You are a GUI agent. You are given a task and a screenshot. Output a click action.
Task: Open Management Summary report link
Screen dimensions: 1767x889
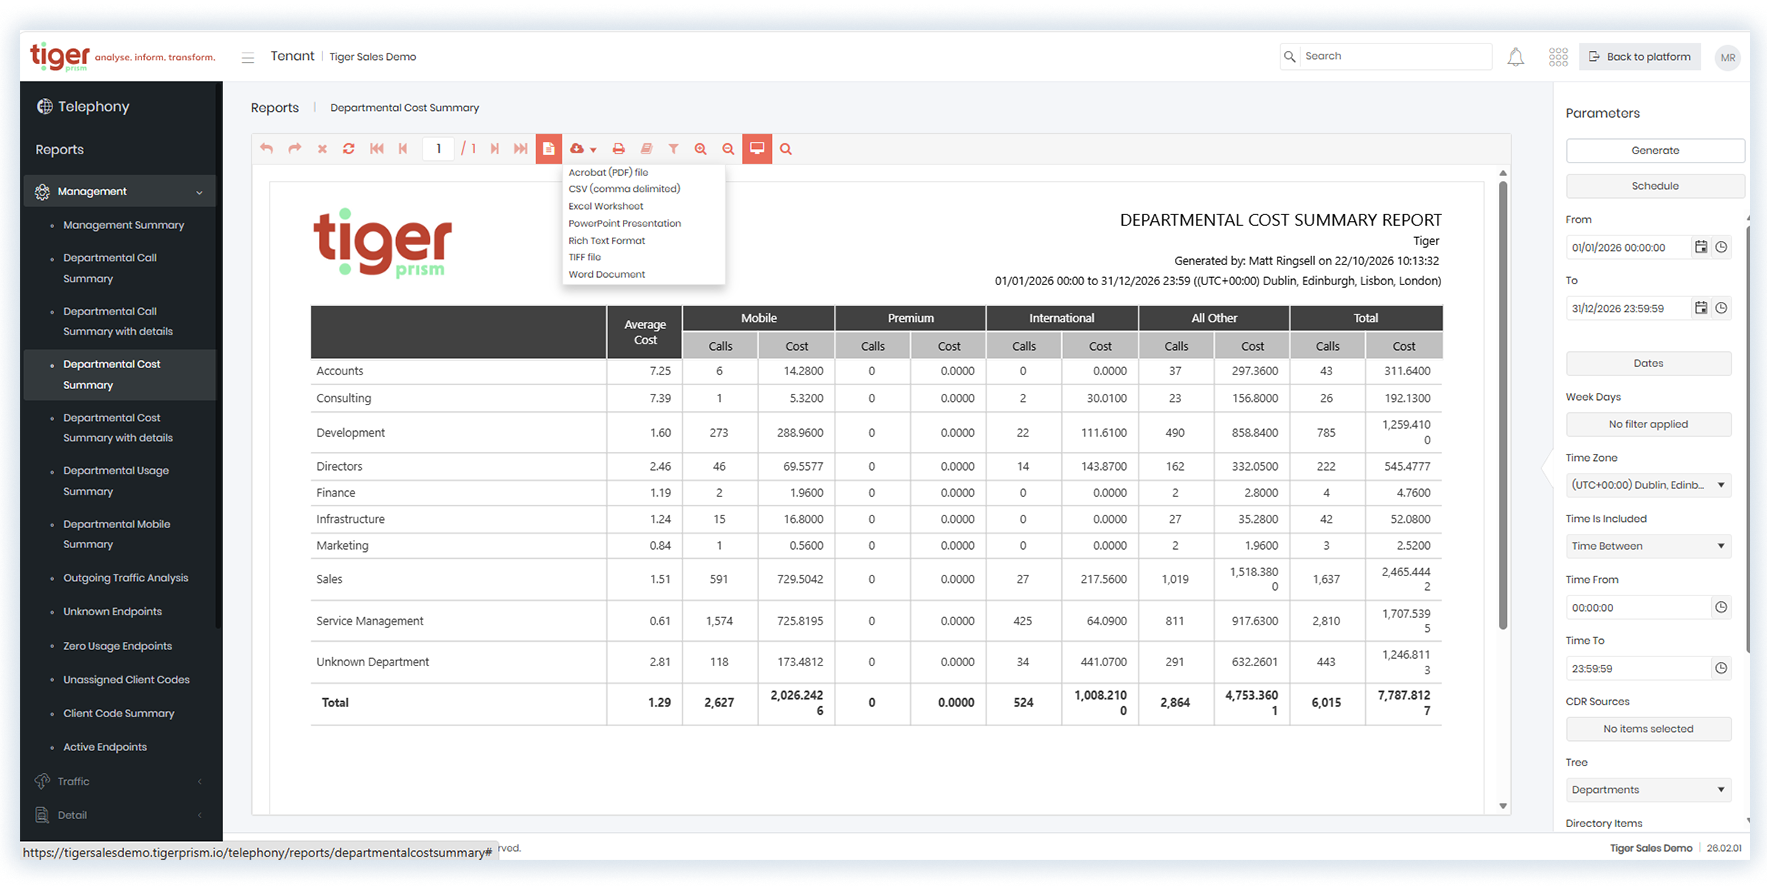pos(124,225)
